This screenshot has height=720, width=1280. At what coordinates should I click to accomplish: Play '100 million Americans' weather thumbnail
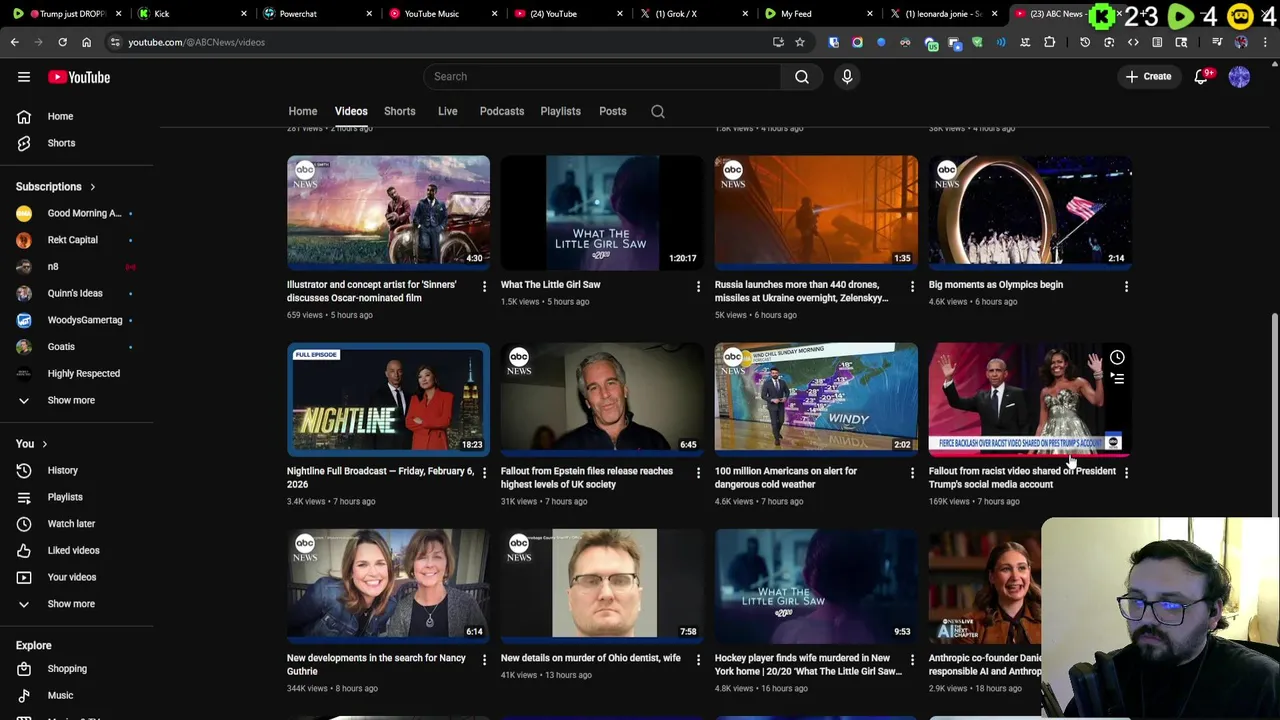pyautogui.click(x=816, y=399)
